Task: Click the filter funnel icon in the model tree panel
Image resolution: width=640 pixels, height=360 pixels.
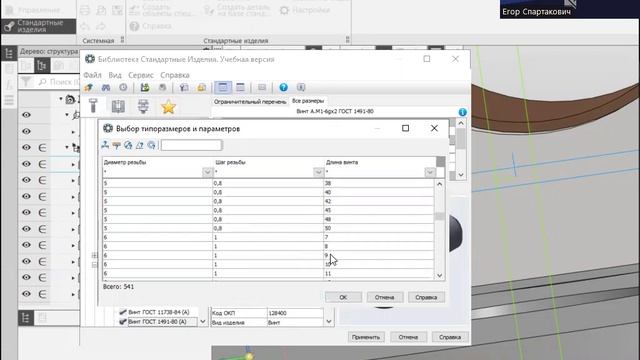Action: point(25,82)
